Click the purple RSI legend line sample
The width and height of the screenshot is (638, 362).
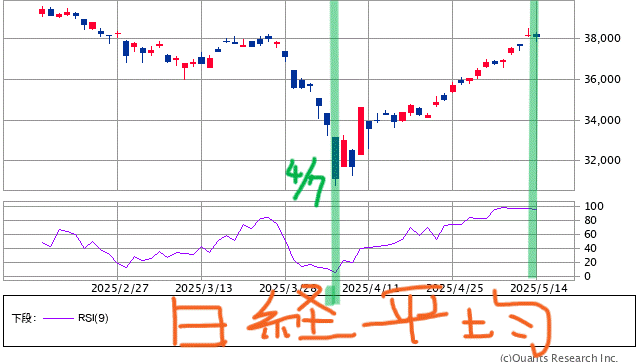[58, 318]
